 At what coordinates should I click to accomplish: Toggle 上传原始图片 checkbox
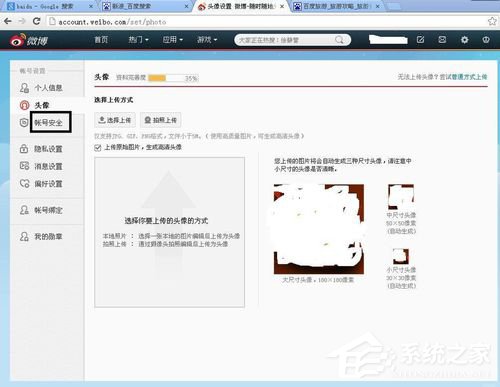[x=98, y=147]
